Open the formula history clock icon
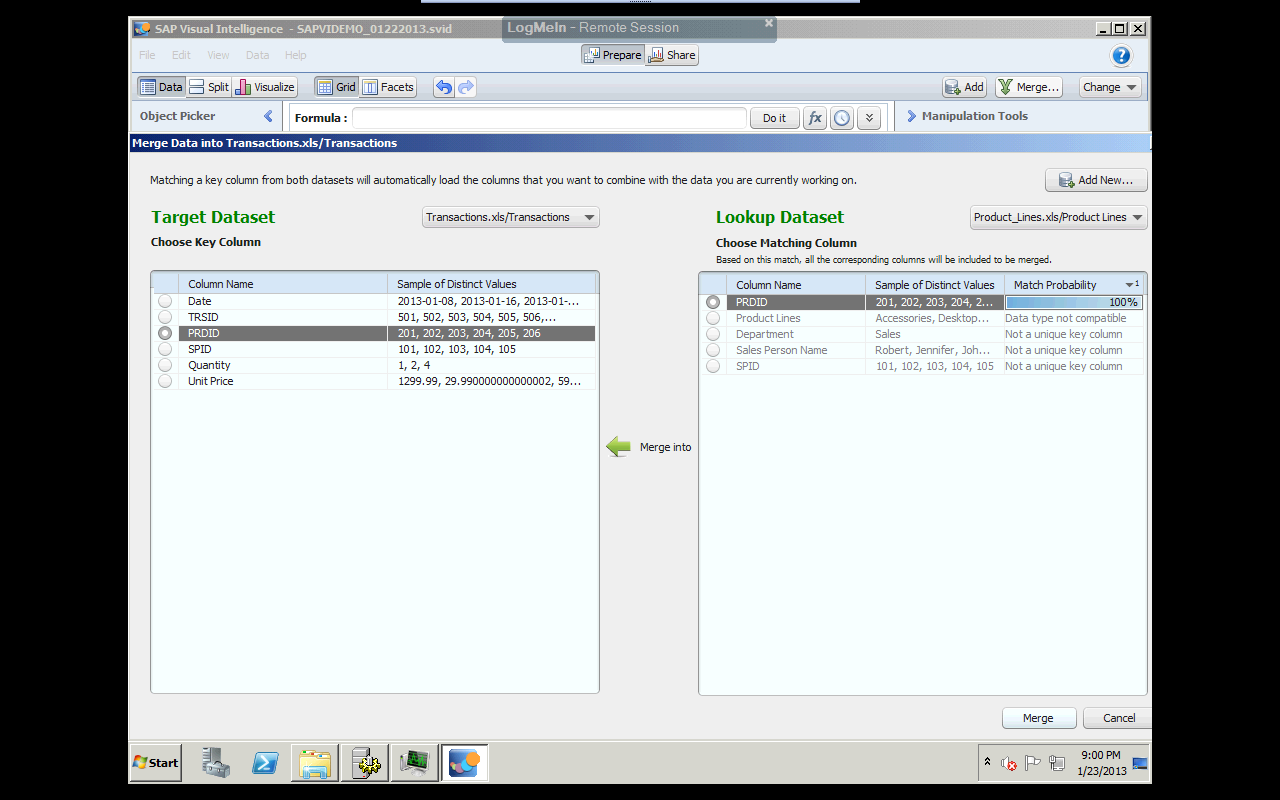Viewport: 1280px width, 800px height. click(x=842, y=118)
